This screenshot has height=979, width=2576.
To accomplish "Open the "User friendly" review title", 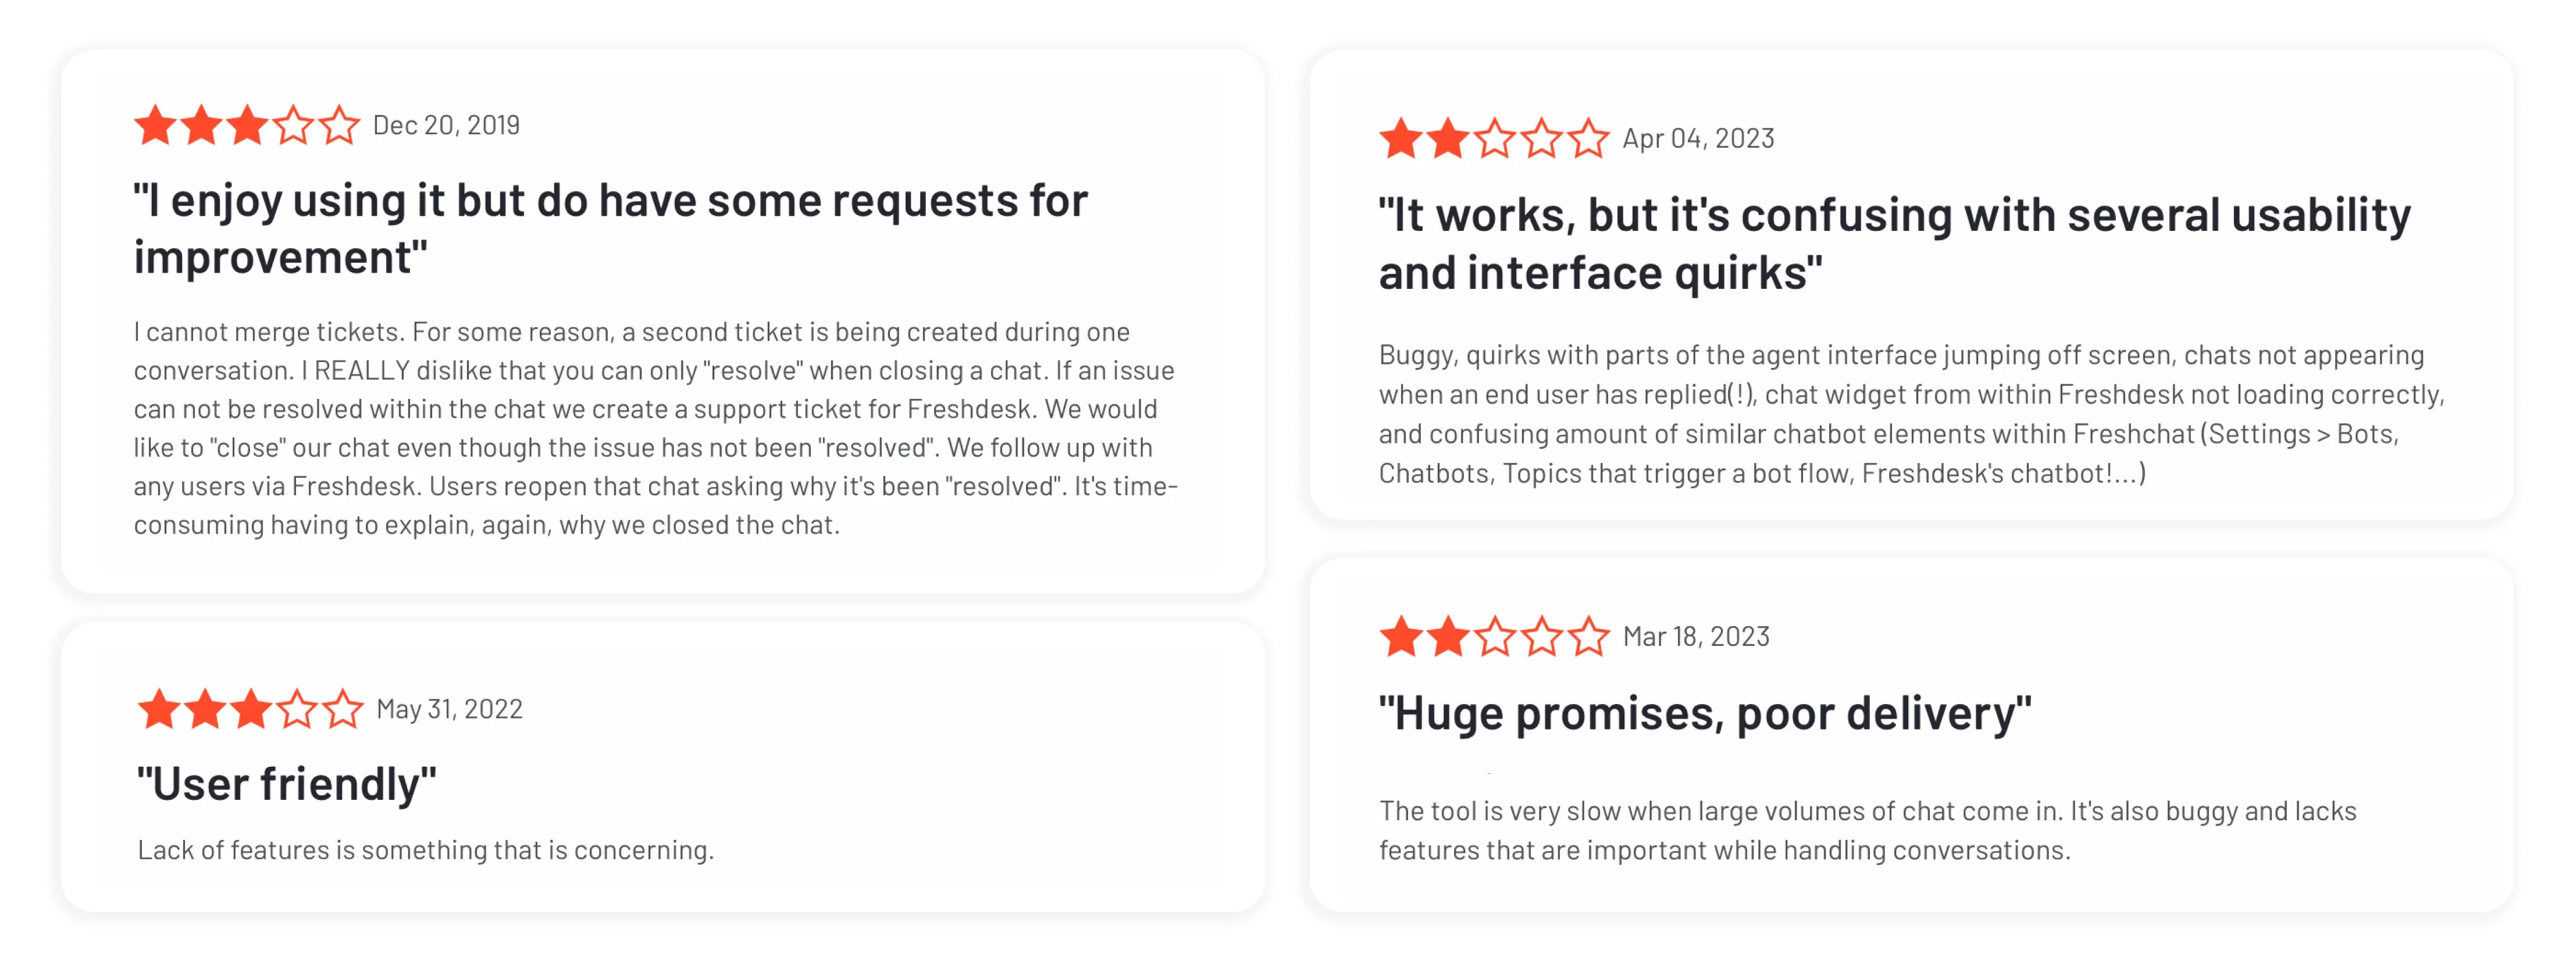I will point(287,783).
